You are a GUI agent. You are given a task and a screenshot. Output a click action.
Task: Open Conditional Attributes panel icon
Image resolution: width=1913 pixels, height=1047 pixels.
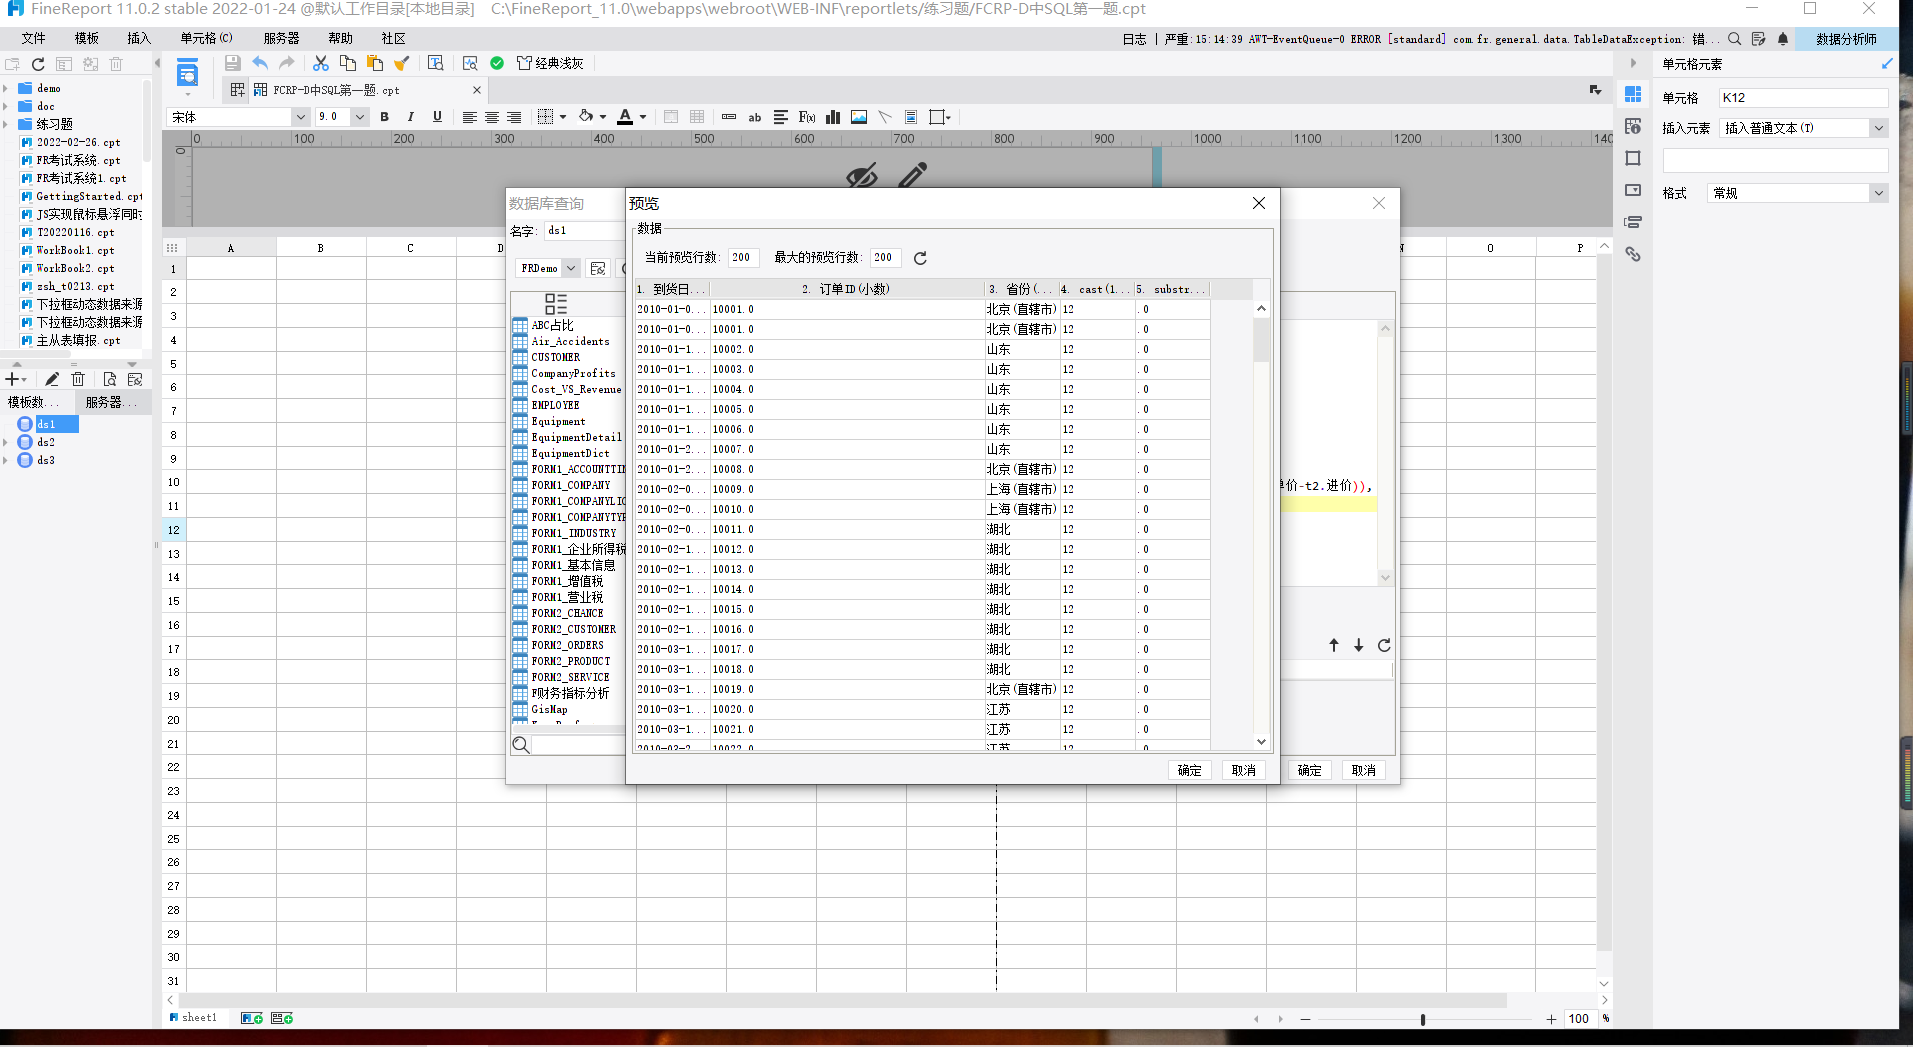point(1633,222)
